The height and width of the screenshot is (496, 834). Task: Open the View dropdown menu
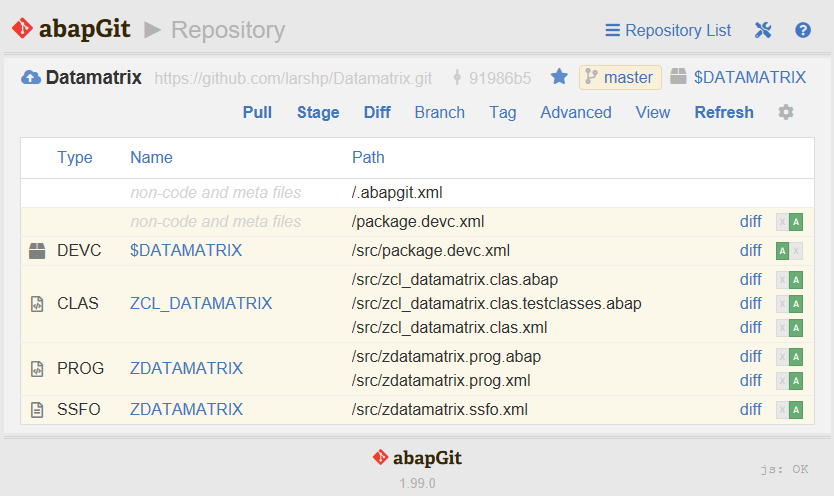(x=653, y=113)
